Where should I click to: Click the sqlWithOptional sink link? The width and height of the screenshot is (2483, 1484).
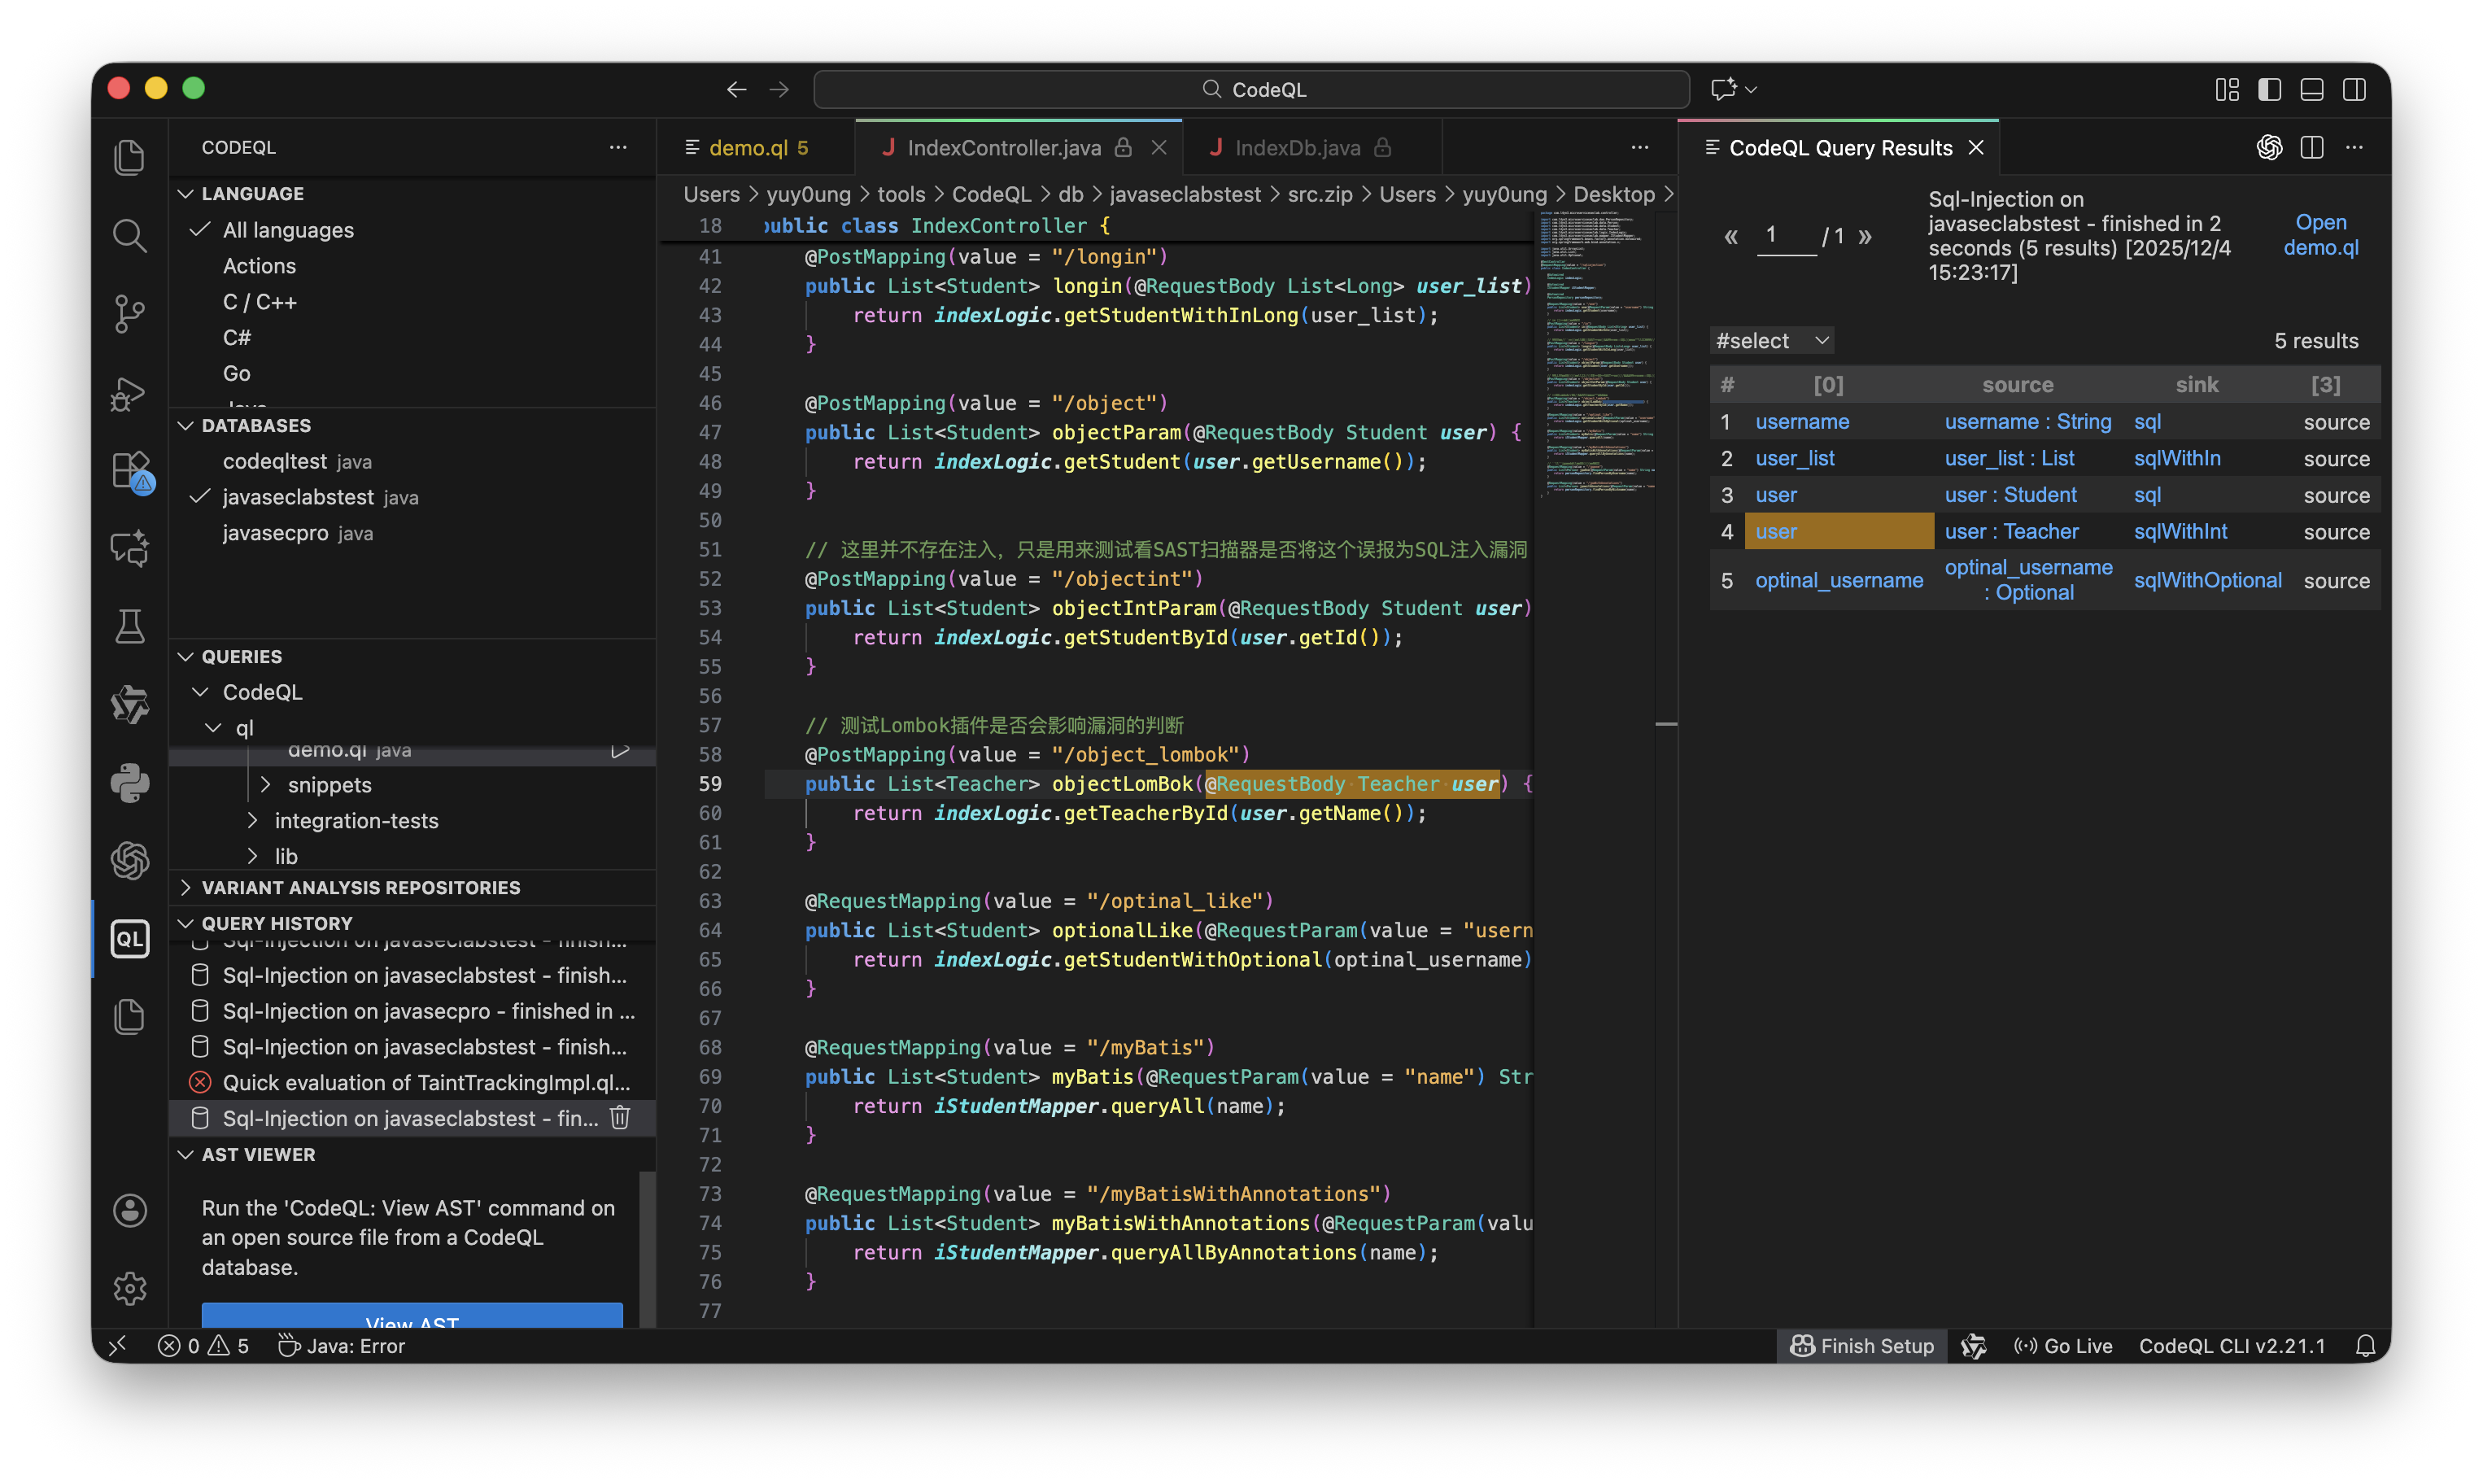pyautogui.click(x=2207, y=580)
